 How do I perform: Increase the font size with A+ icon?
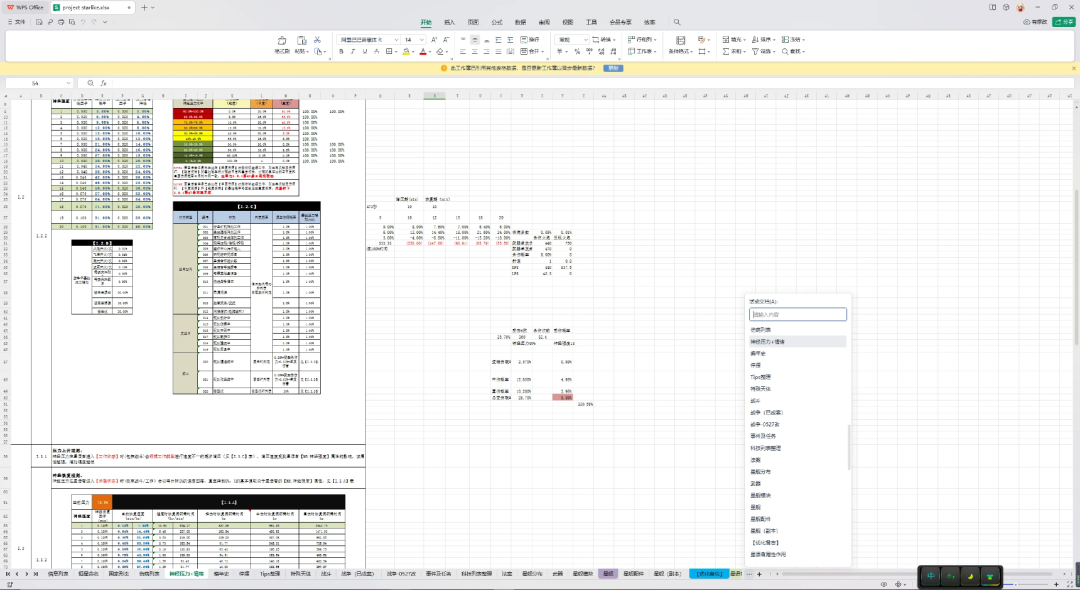click(434, 40)
